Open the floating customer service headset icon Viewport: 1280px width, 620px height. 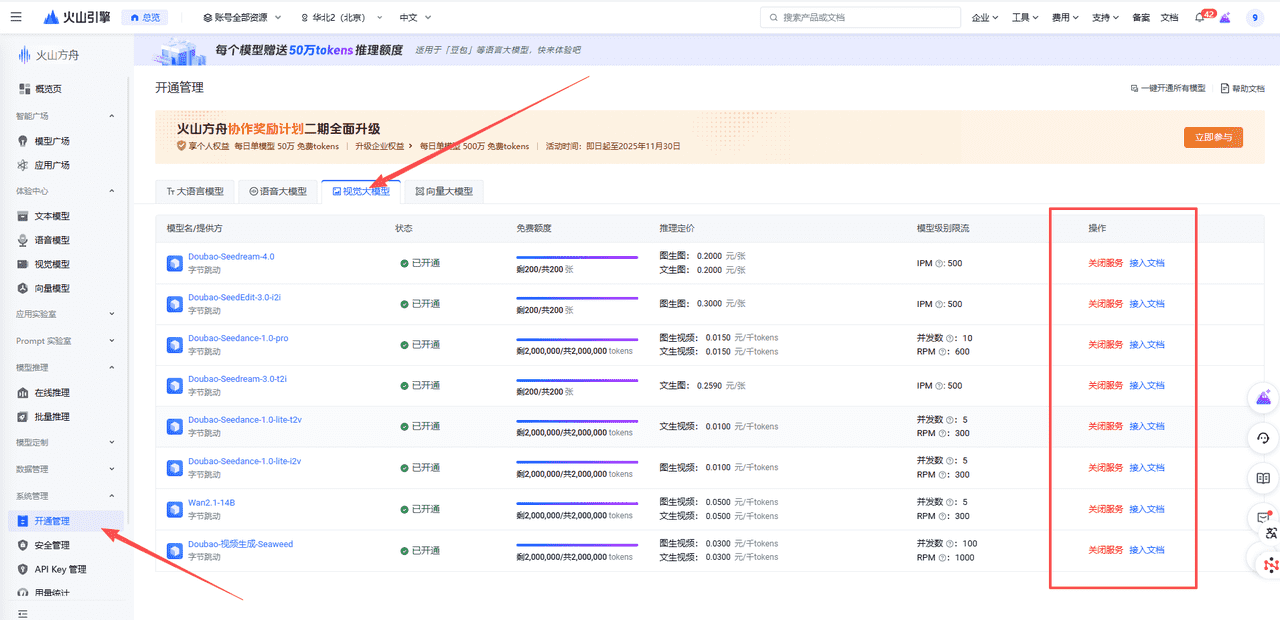pos(1262,438)
